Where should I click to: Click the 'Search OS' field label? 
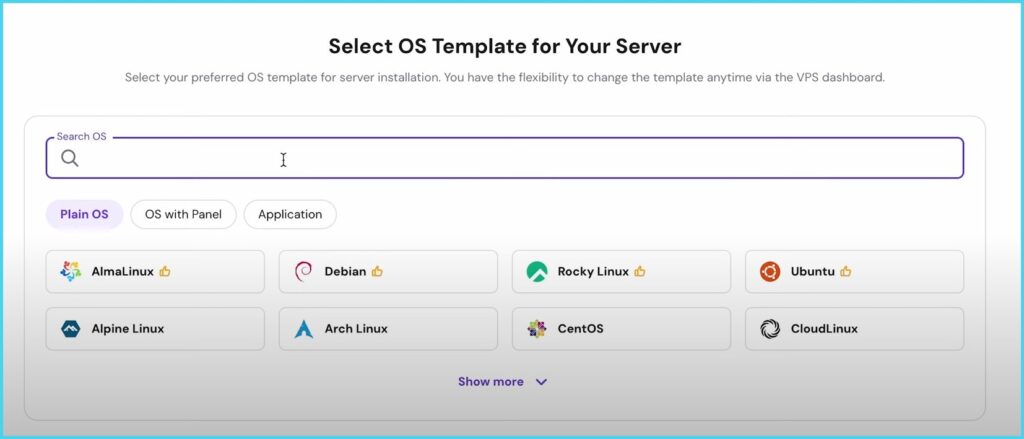tap(82, 137)
